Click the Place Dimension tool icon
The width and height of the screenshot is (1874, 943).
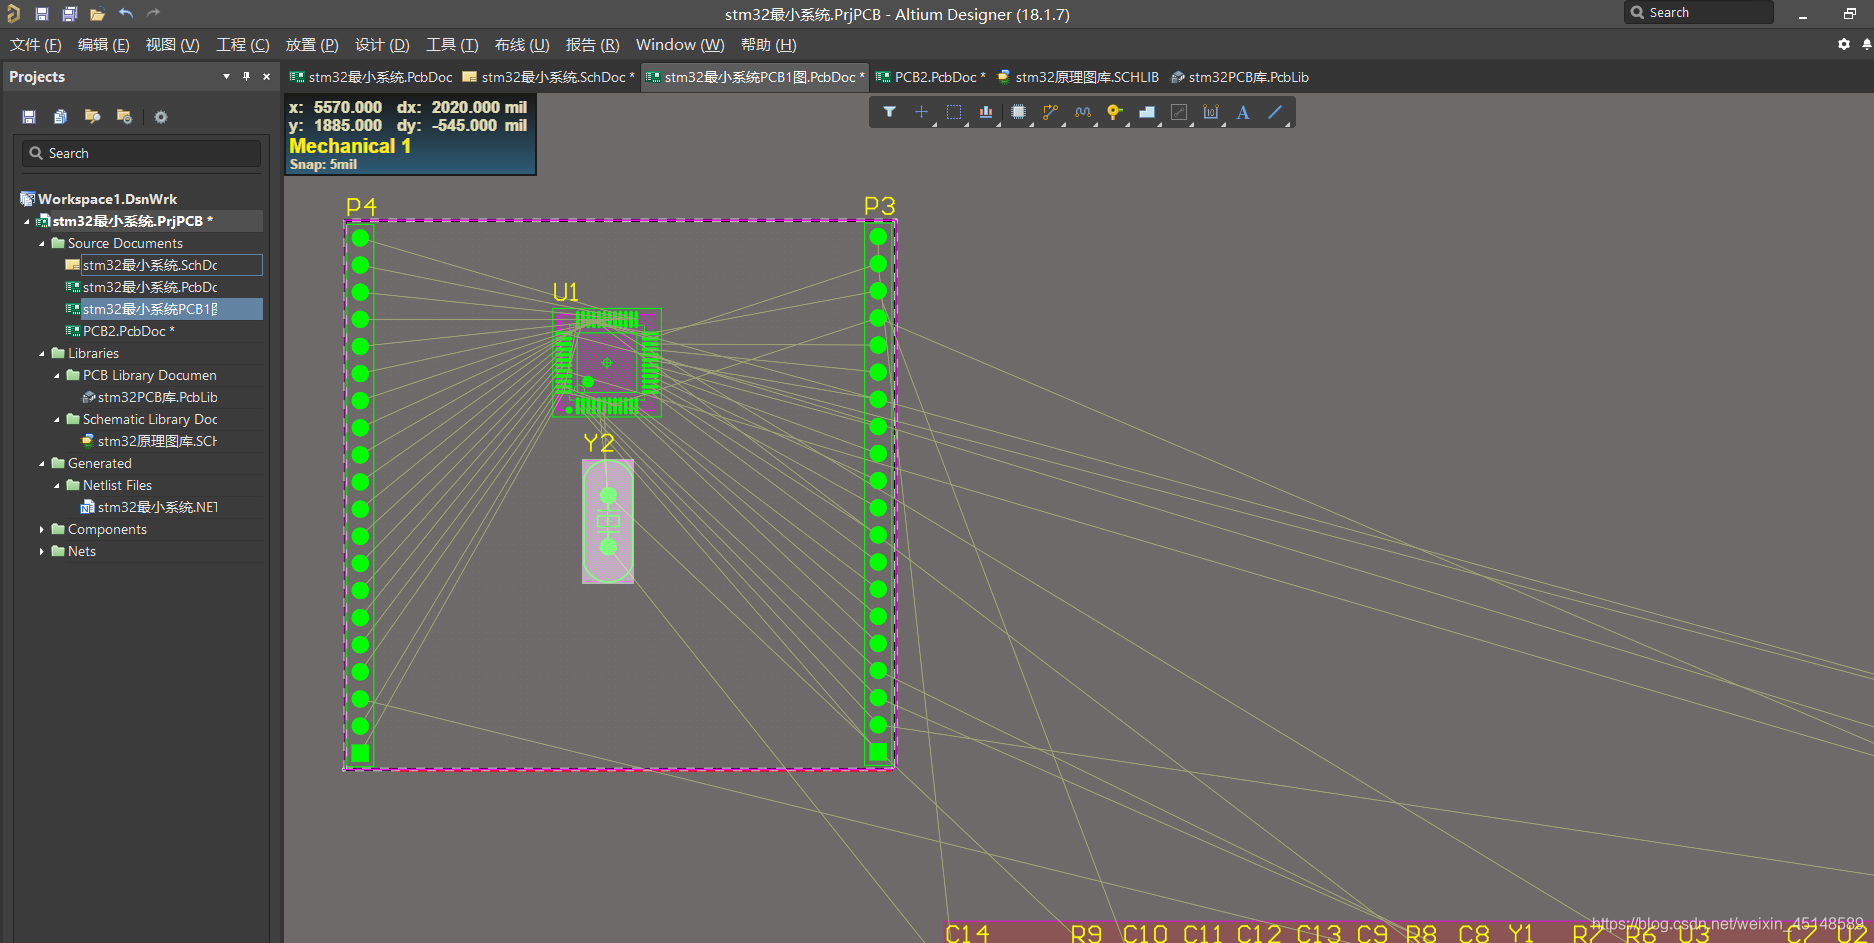click(x=1211, y=112)
